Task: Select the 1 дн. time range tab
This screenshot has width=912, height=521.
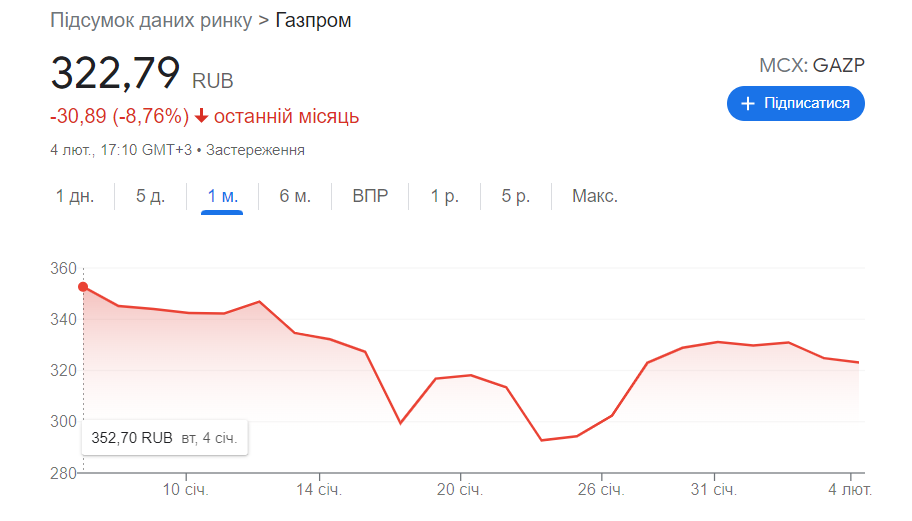Action: [x=75, y=196]
